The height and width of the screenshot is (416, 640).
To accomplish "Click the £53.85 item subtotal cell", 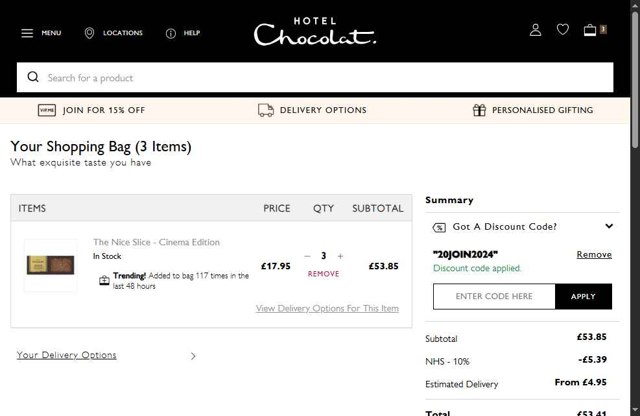I will click(383, 266).
